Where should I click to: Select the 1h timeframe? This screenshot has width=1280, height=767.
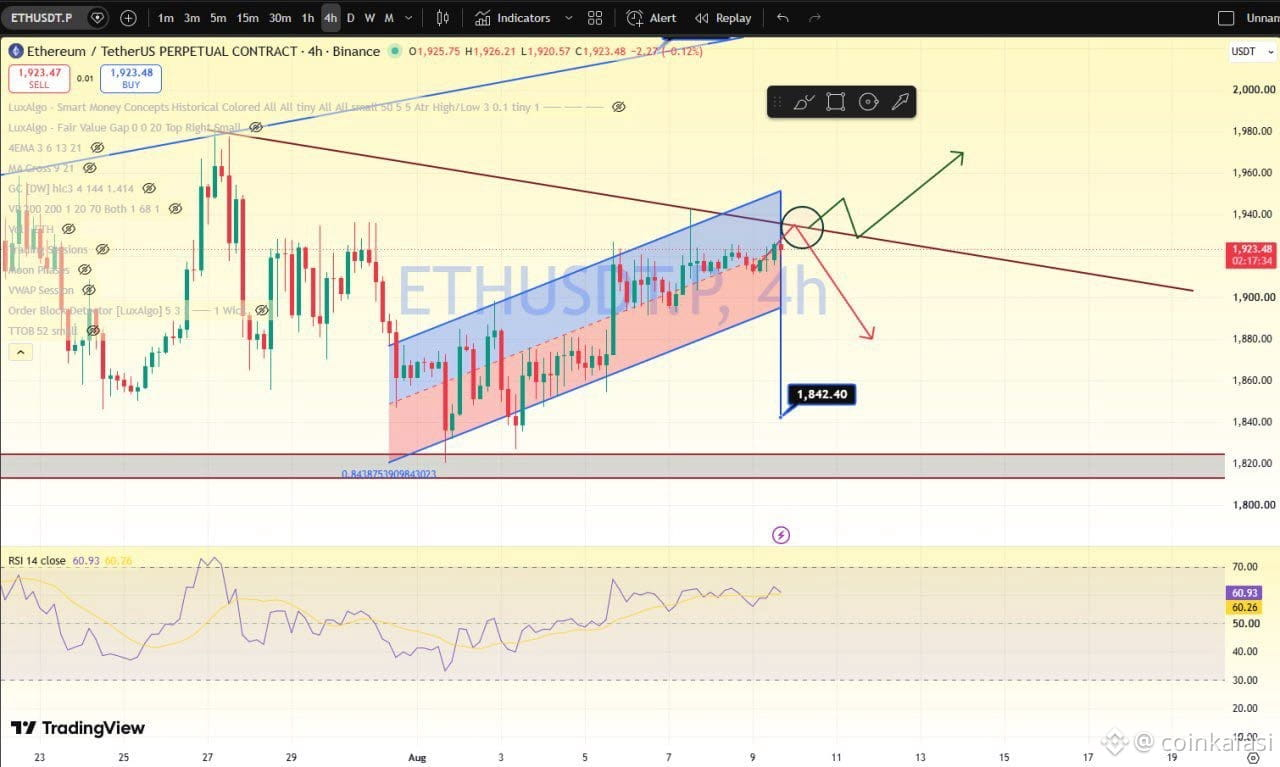tap(308, 18)
